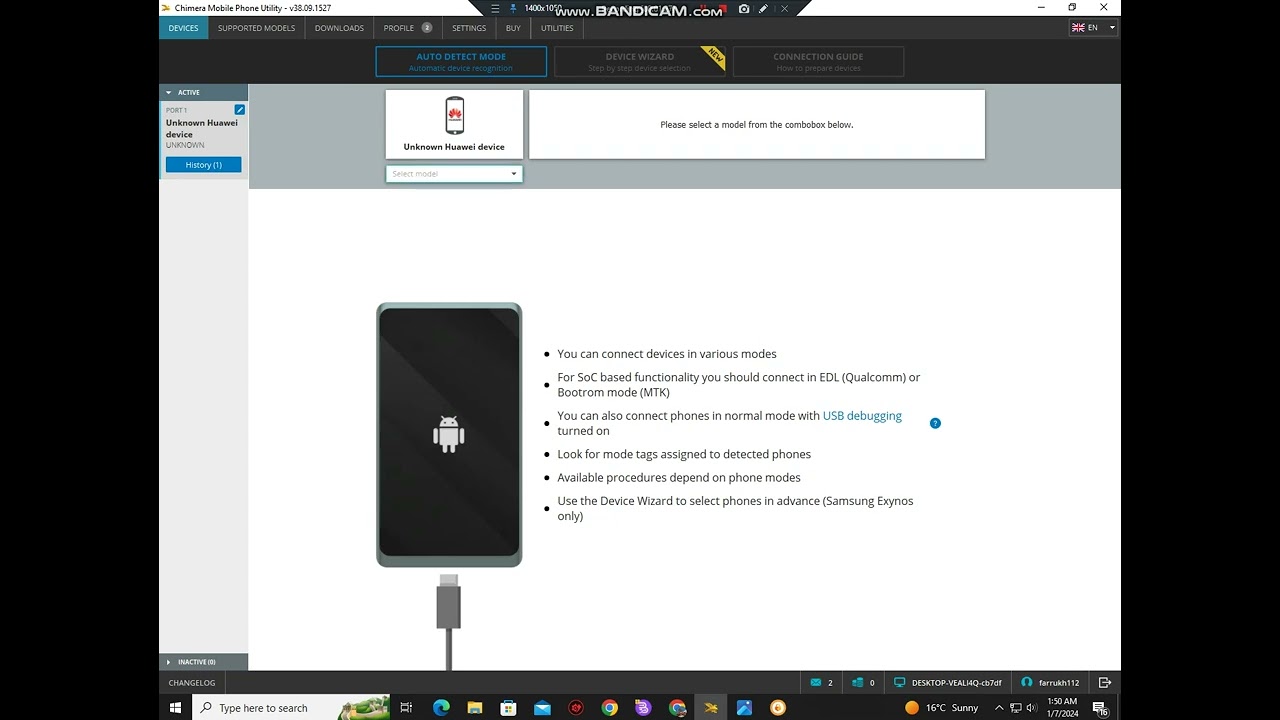The image size is (1280, 720).
Task: Click the edit pencil icon on Port 1
Action: point(240,109)
